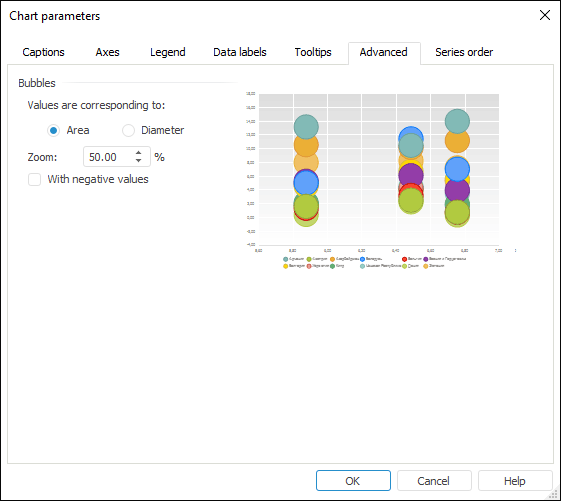Go to the Legend tab
The height and width of the screenshot is (501, 561).
click(167, 52)
